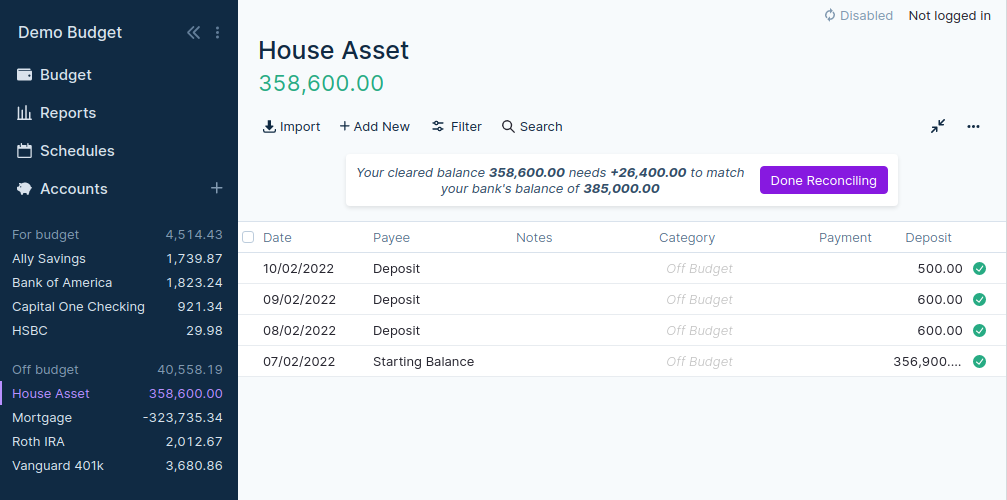Select the Mortgage account in sidebar
Viewport: 1007px width, 500px height.
(x=40, y=418)
